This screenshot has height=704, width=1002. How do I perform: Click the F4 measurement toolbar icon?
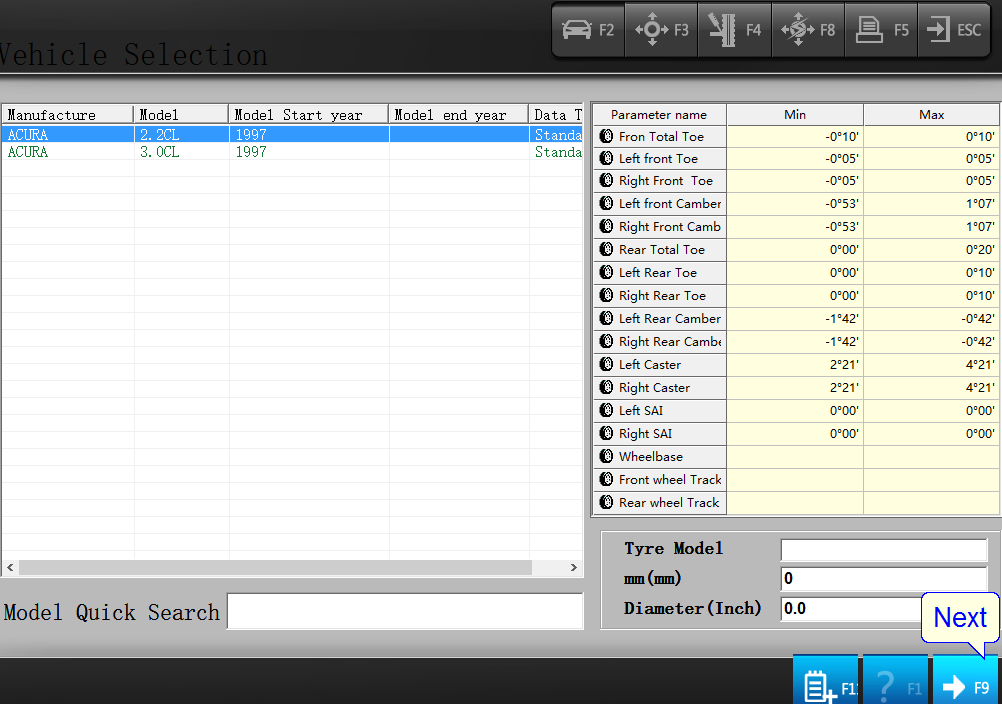pyautogui.click(x=734, y=30)
